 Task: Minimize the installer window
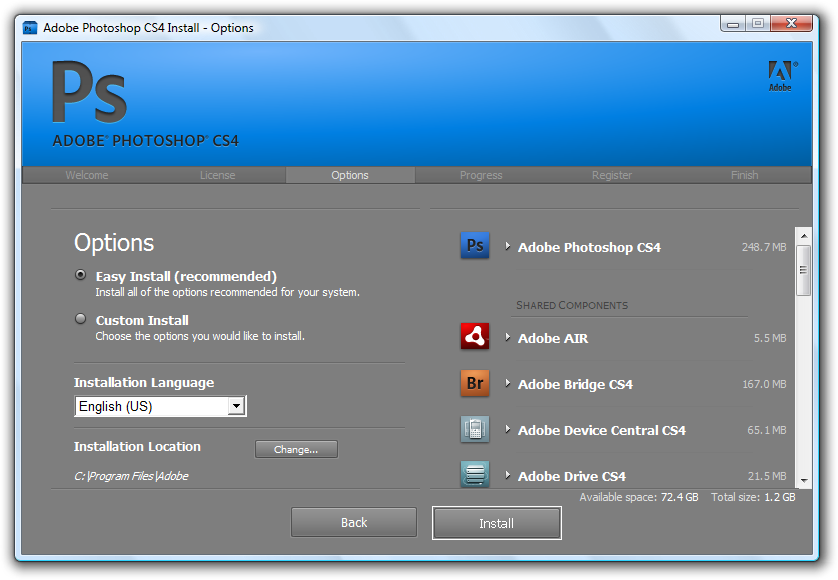733,24
